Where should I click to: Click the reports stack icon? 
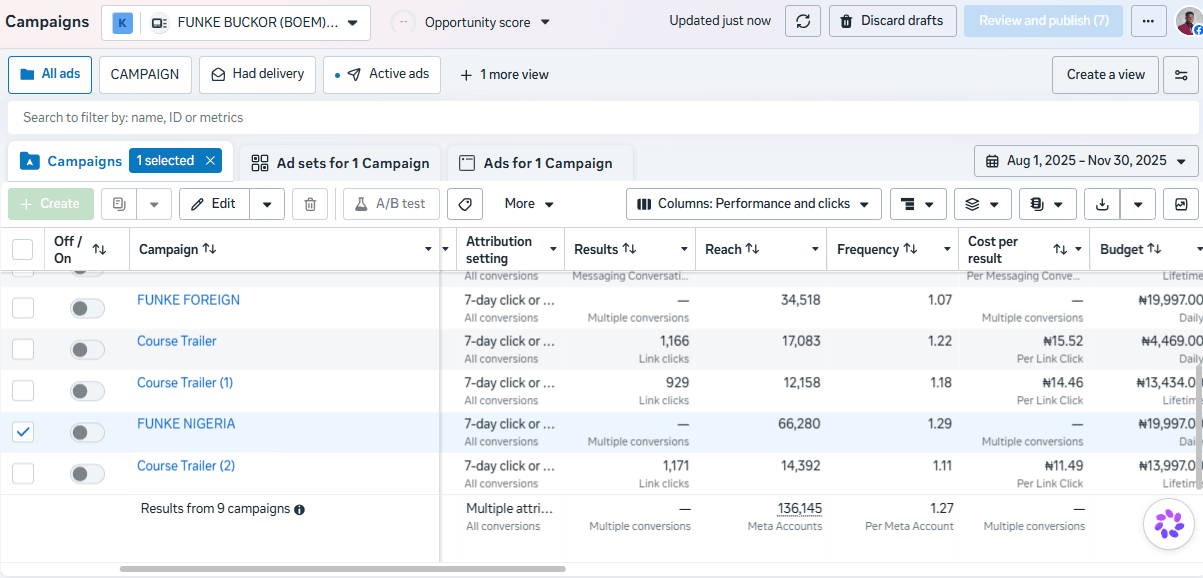tap(1047, 204)
